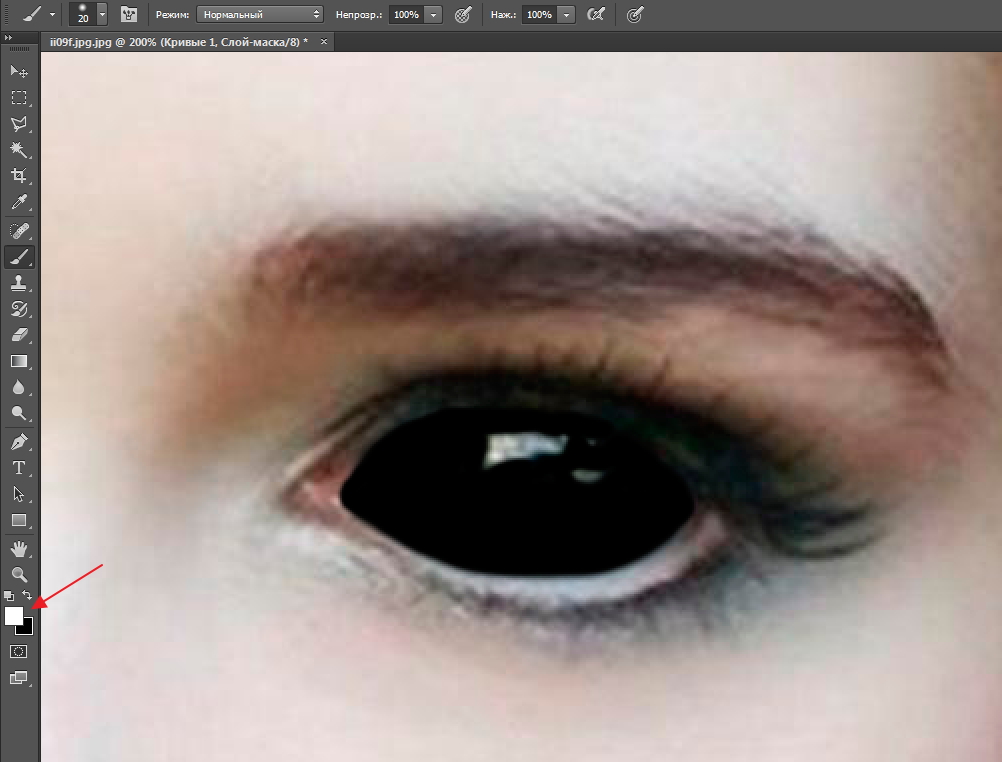The width and height of the screenshot is (1002, 762).
Task: Toggle pressure for opacity
Action: tap(463, 14)
